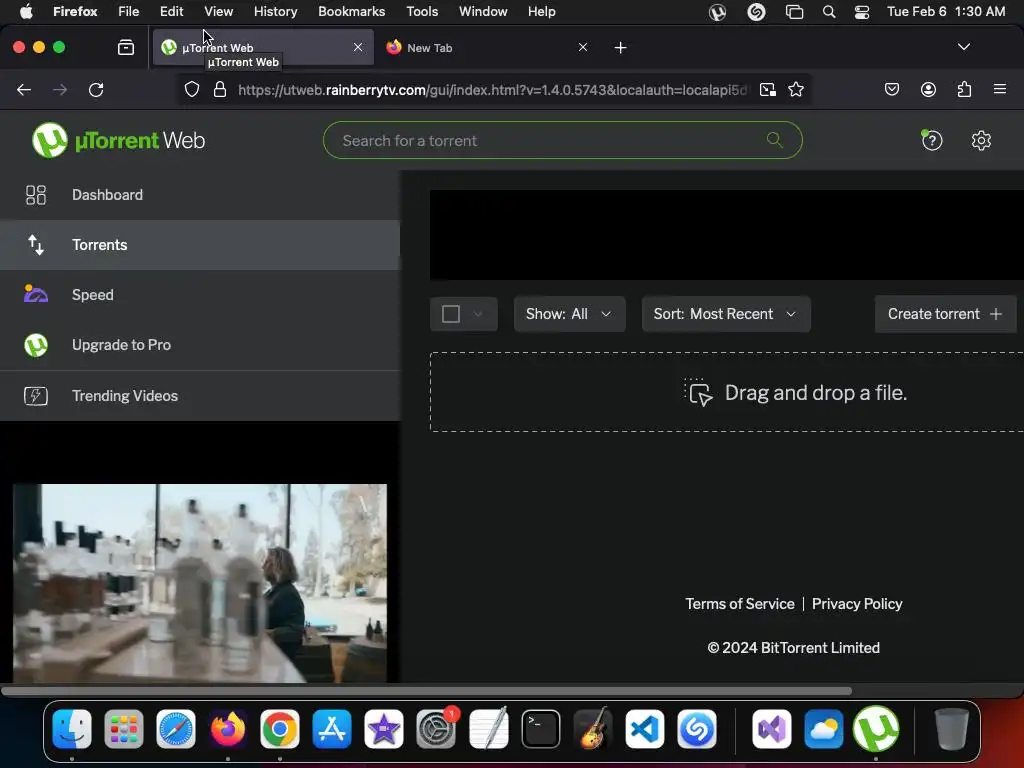Open the Pocket save icon
This screenshot has width=1024, height=768.
pos(892,89)
